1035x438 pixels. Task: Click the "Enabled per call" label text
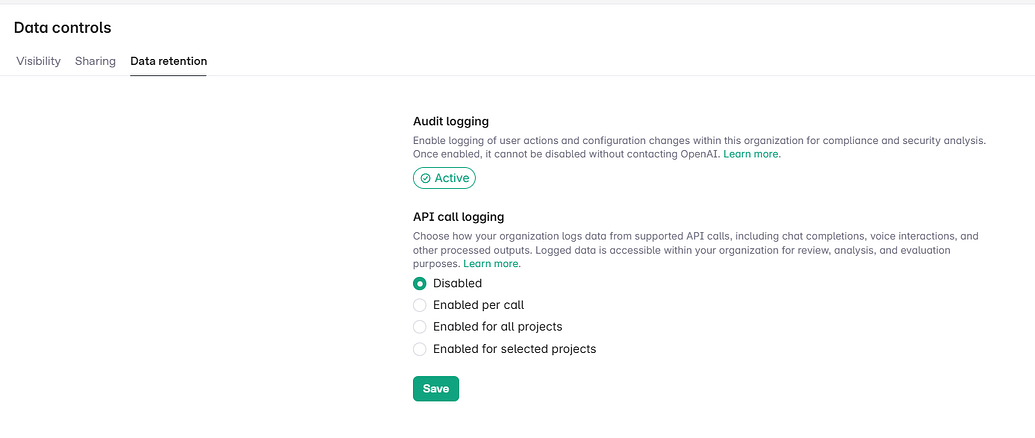tap(479, 305)
